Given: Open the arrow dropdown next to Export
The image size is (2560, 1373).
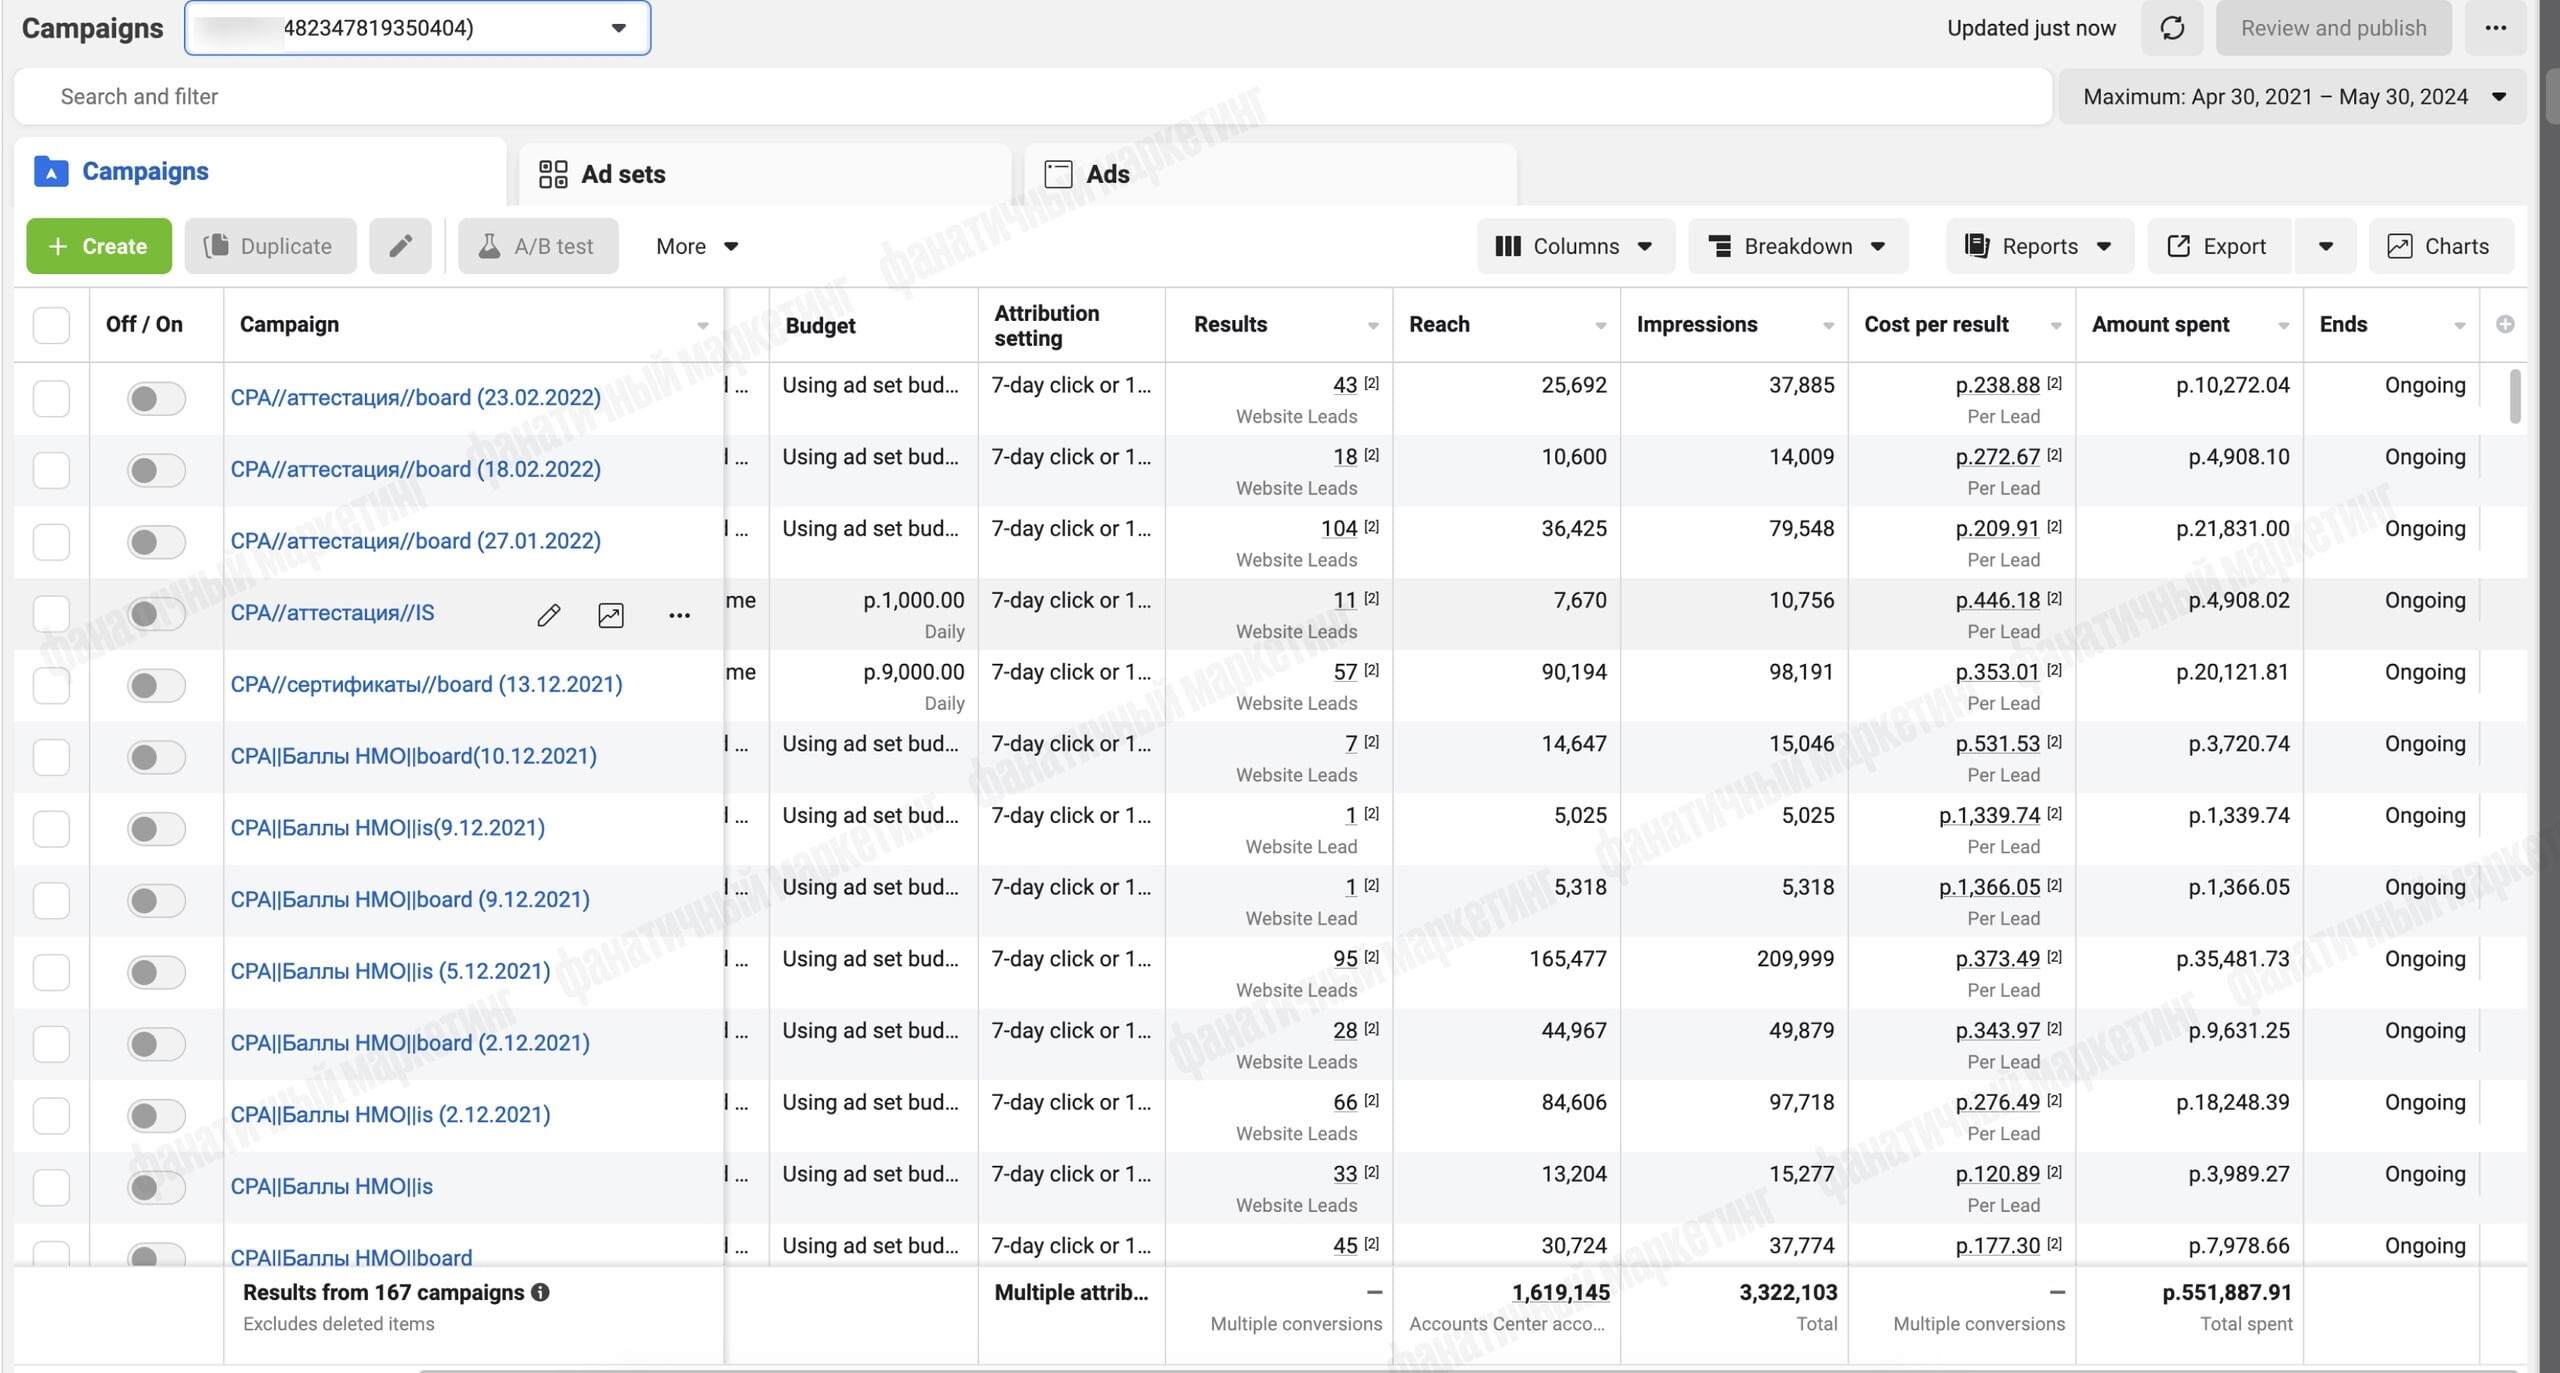Looking at the screenshot, I should pyautogui.click(x=2326, y=246).
